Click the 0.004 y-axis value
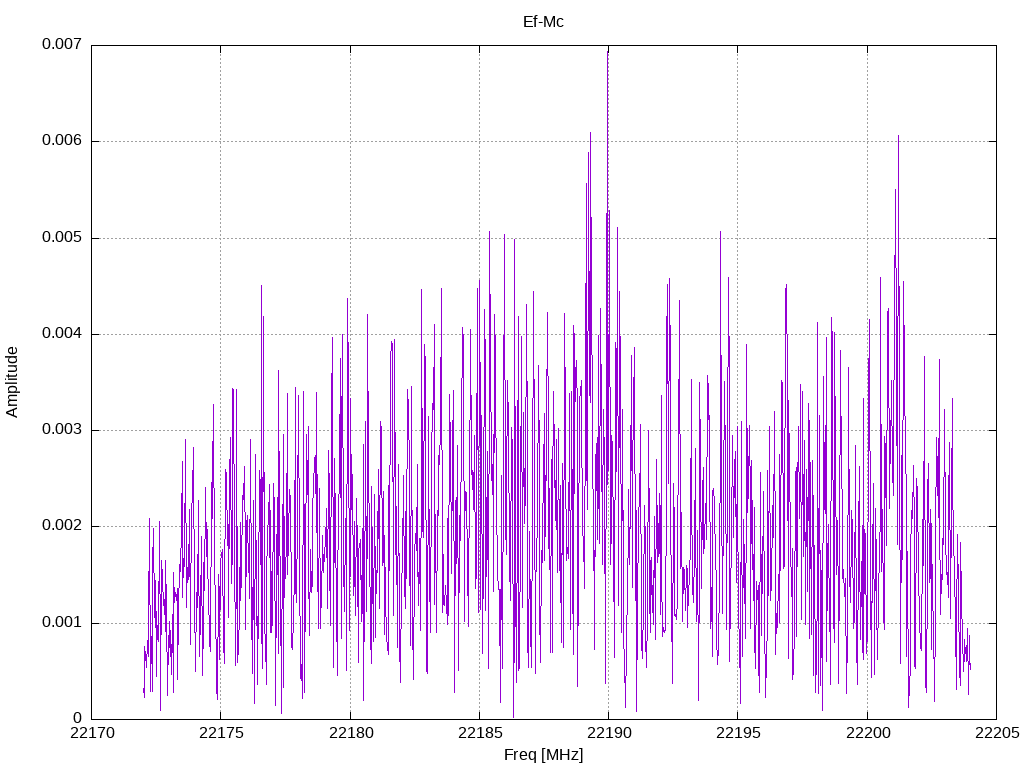Viewport: 1024px width, 768px height. pyautogui.click(x=62, y=333)
